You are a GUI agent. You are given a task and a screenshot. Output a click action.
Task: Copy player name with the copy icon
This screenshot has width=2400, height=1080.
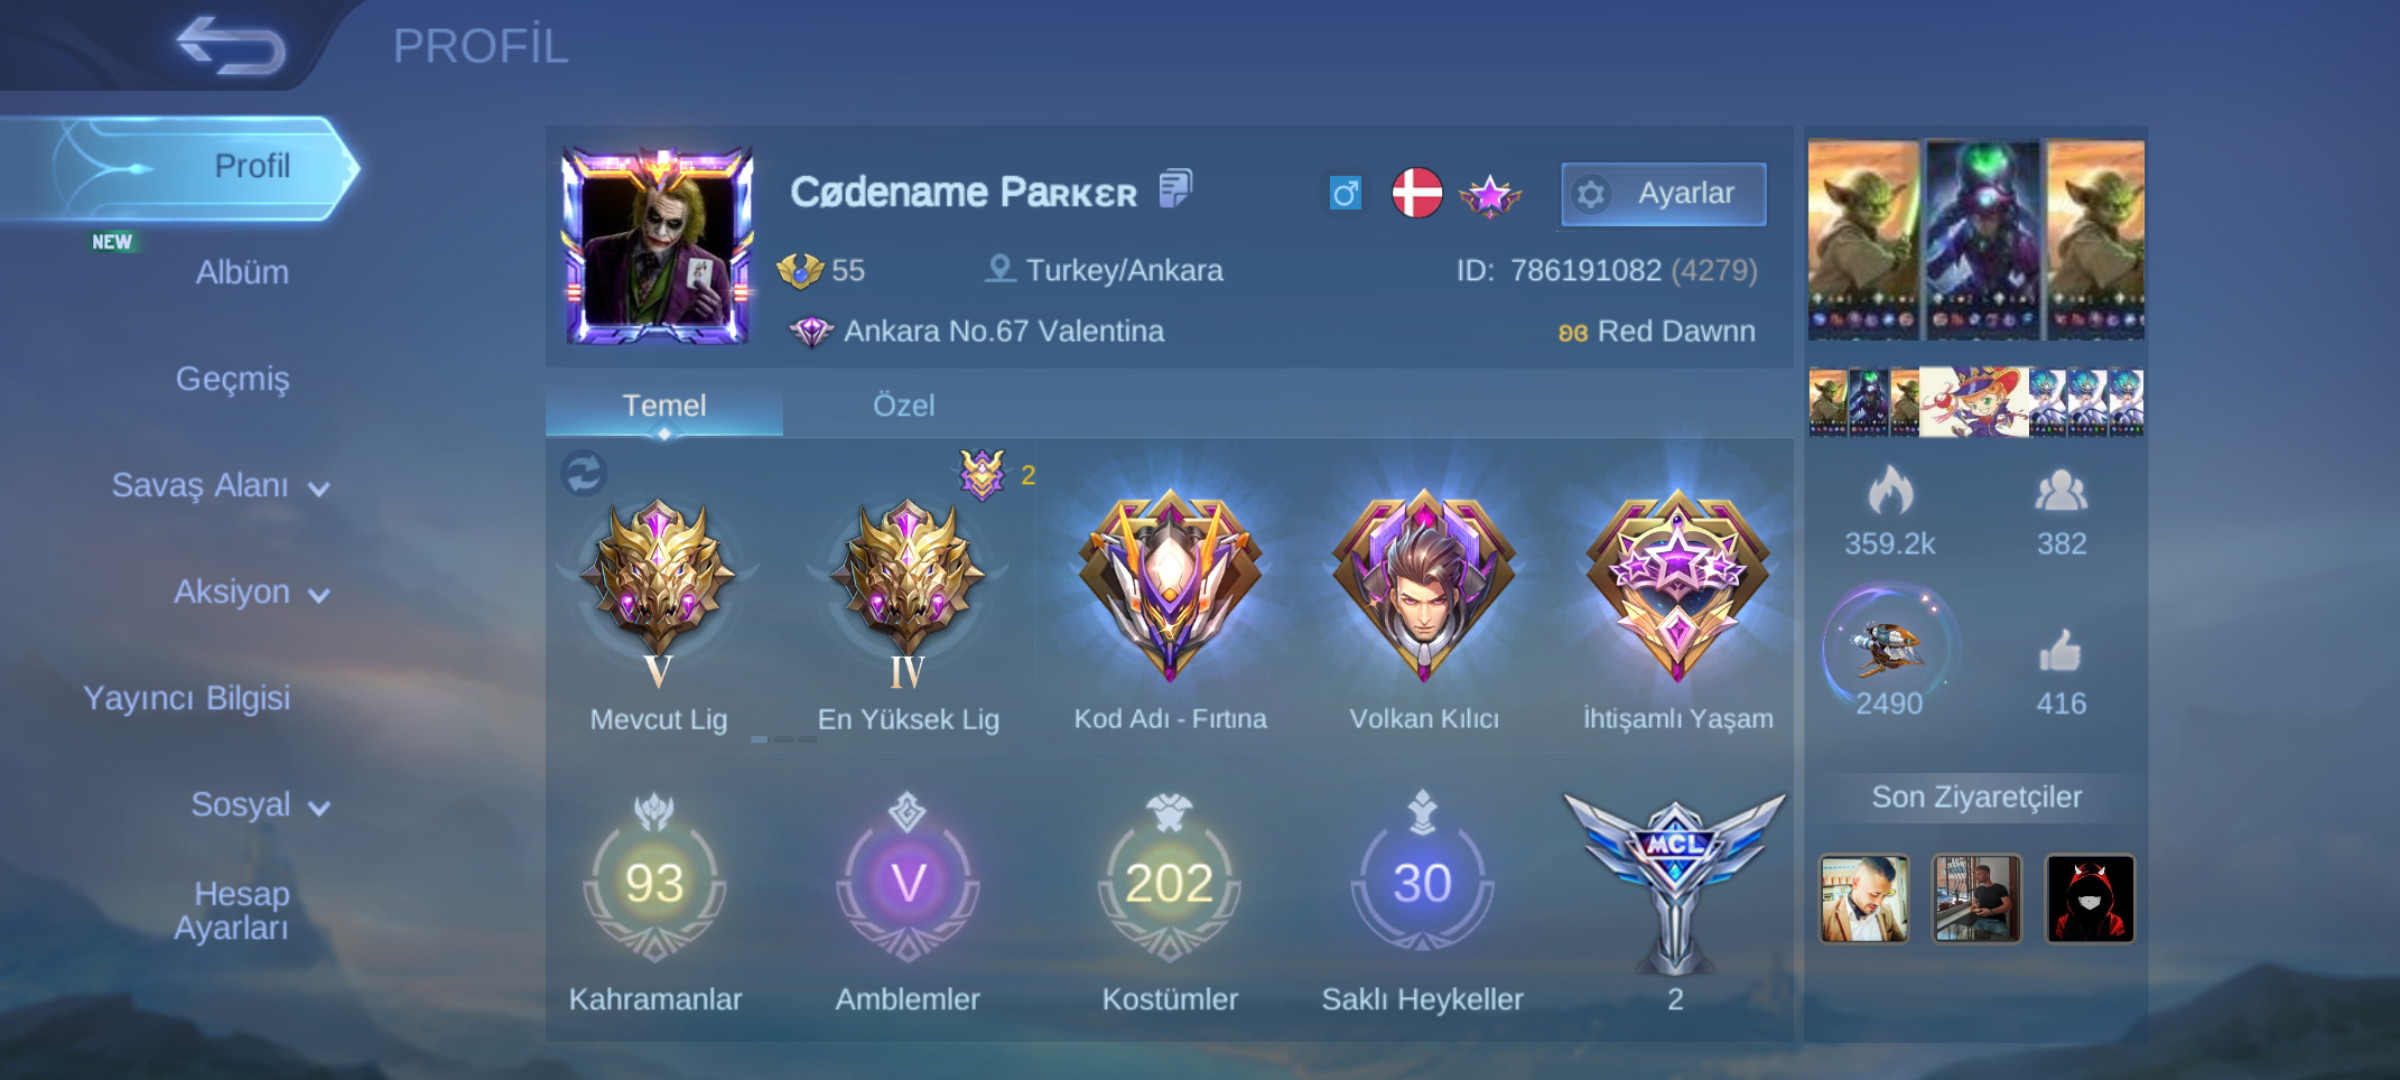click(1175, 188)
